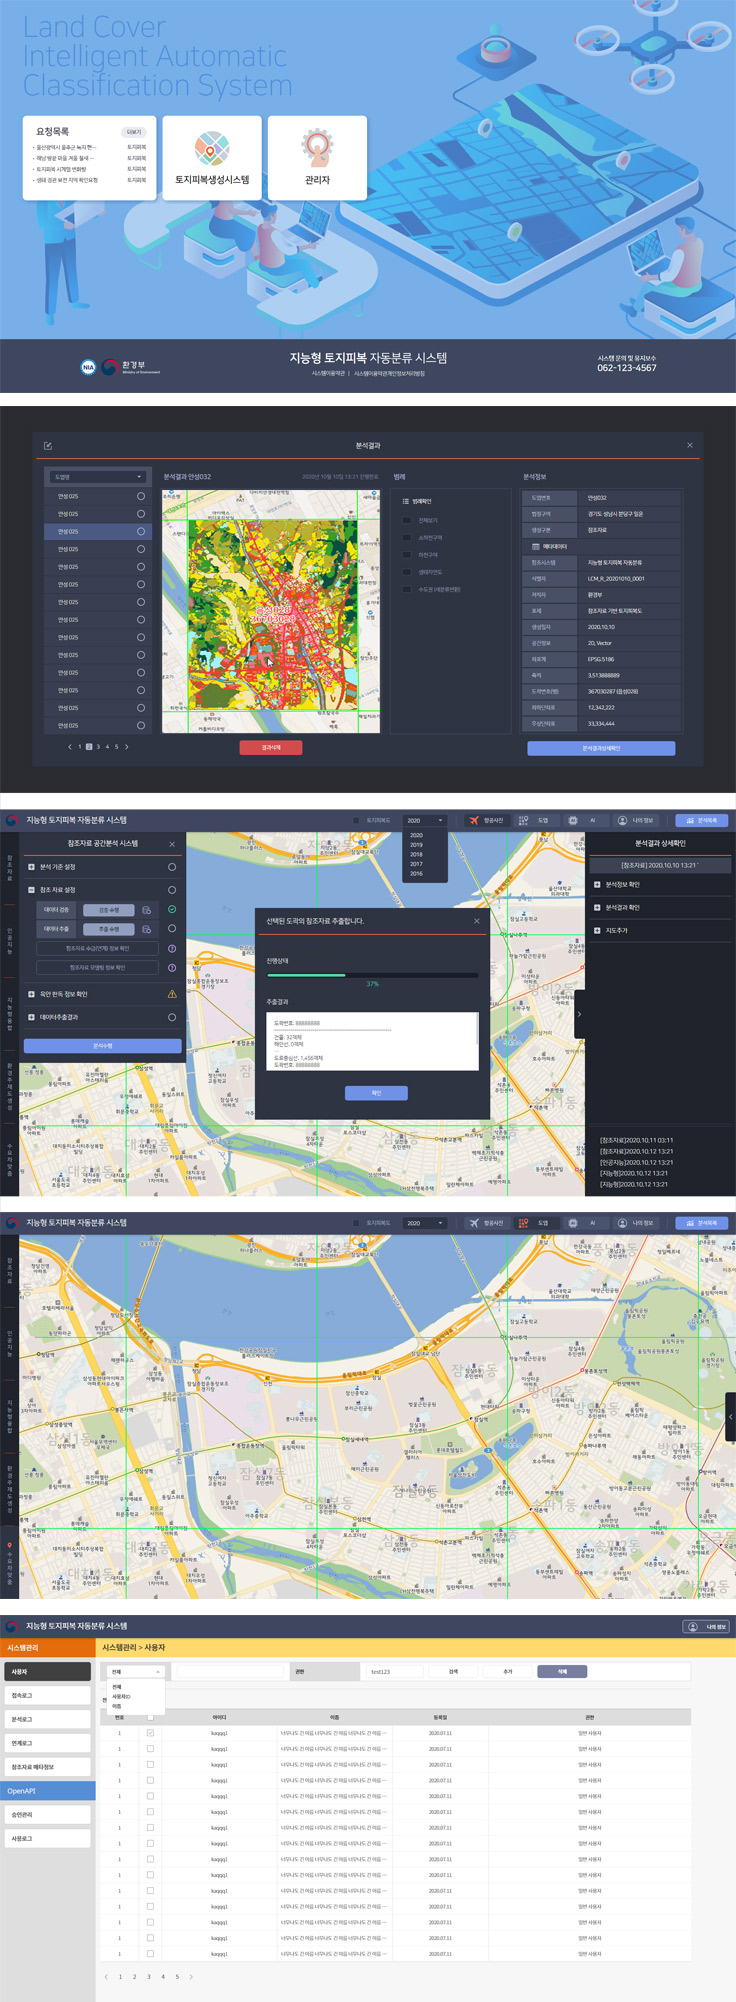Tick the header select-all checkbox in user table
The image size is (736, 2002).
[150, 1717]
